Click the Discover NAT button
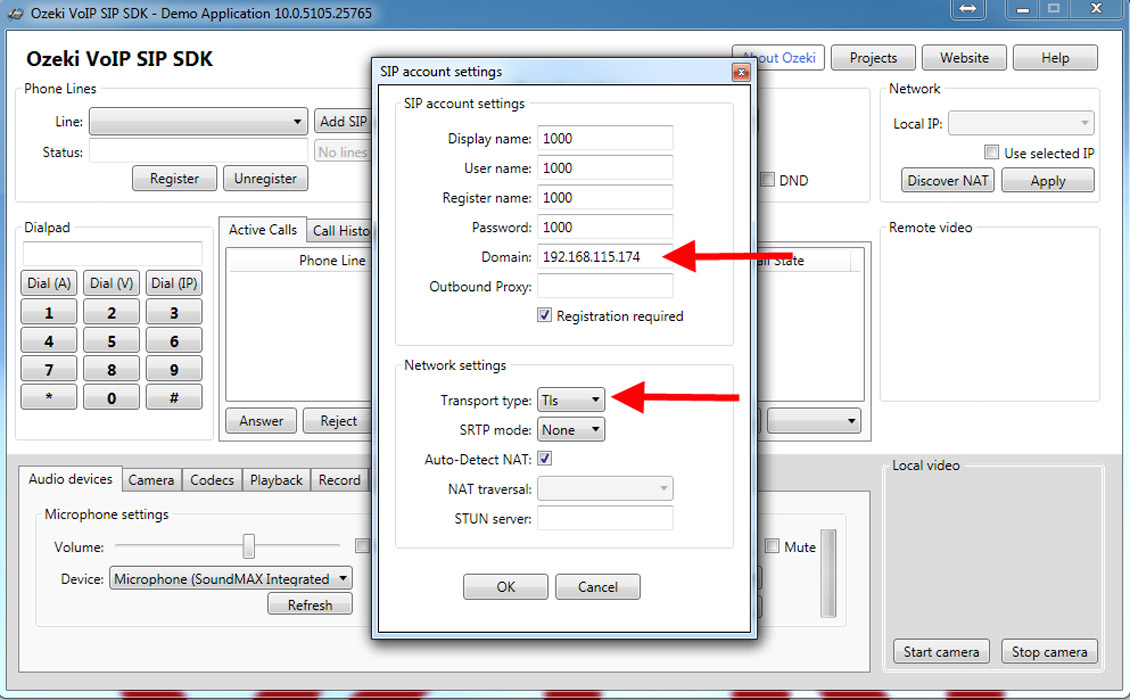Image resolution: width=1130 pixels, height=700 pixels. coord(948,180)
